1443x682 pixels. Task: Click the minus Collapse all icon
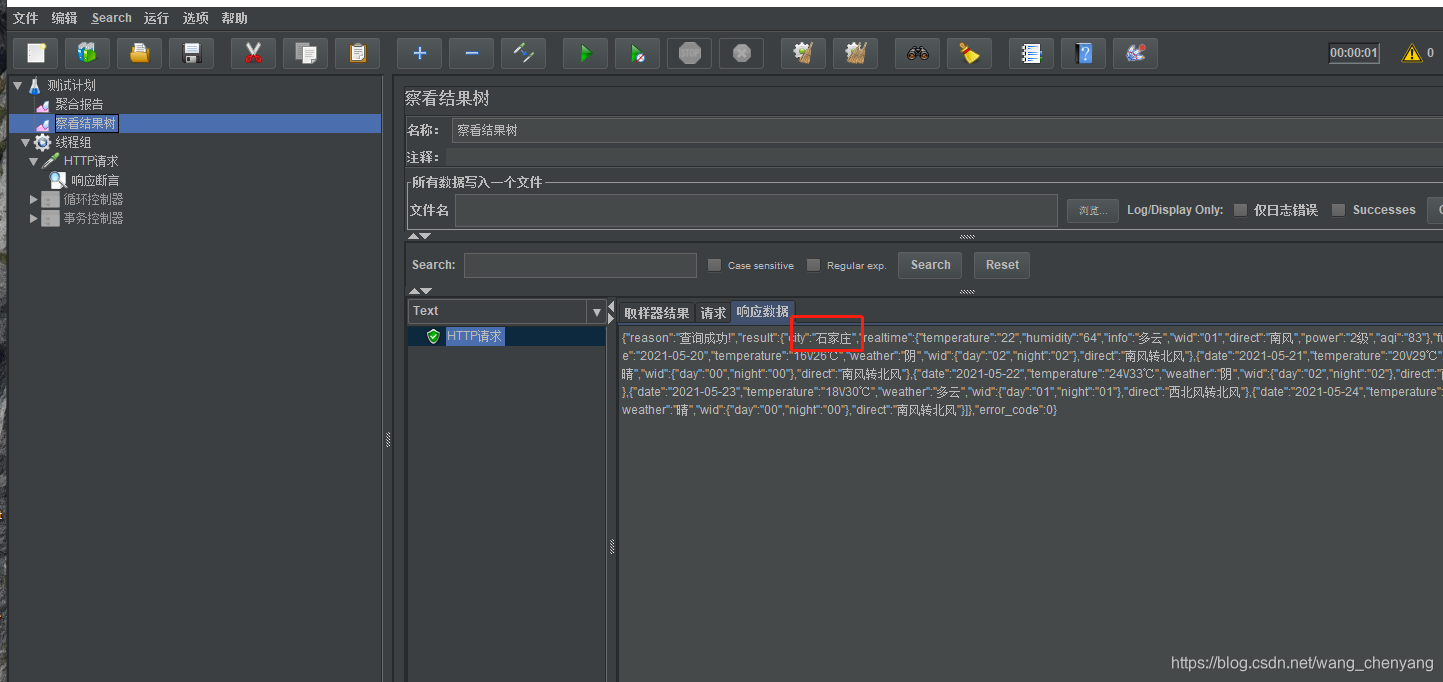[x=472, y=53]
